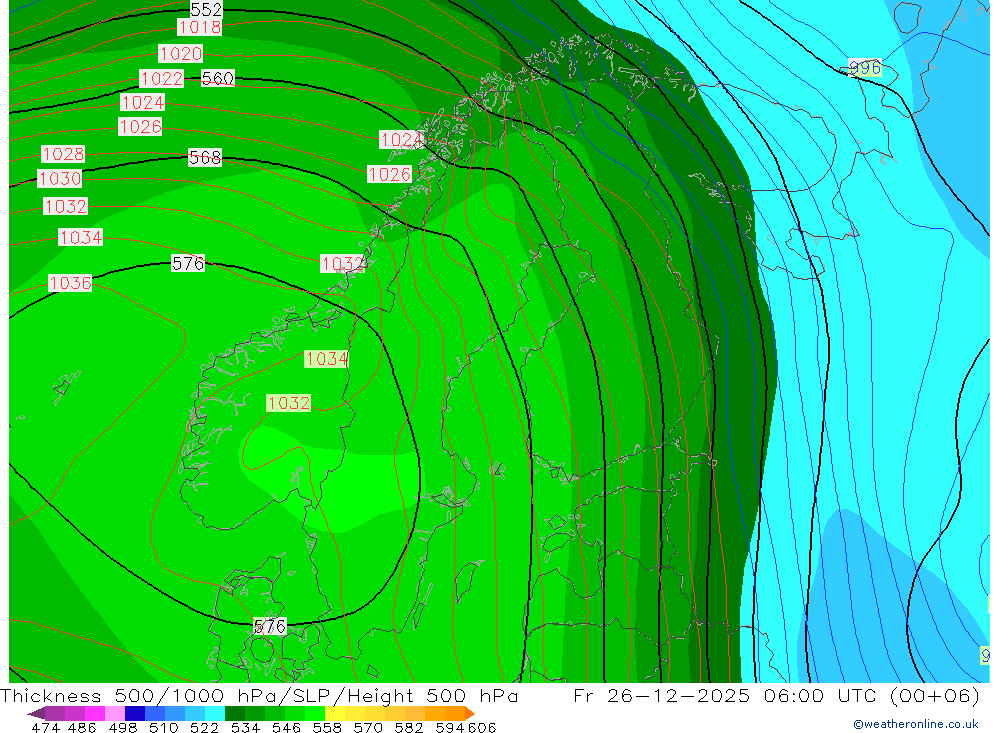
Task: Click the '570' legend value
Action: point(368,728)
